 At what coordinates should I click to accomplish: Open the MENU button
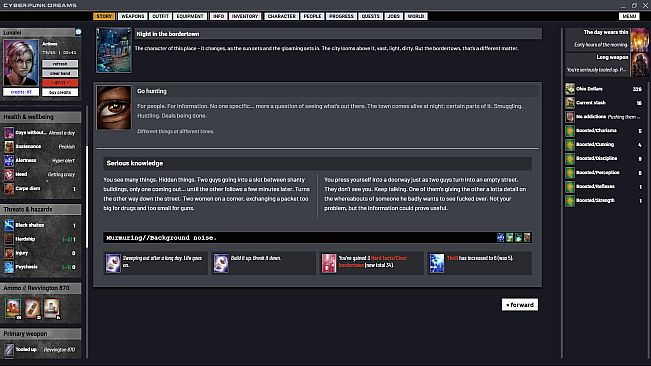629,16
